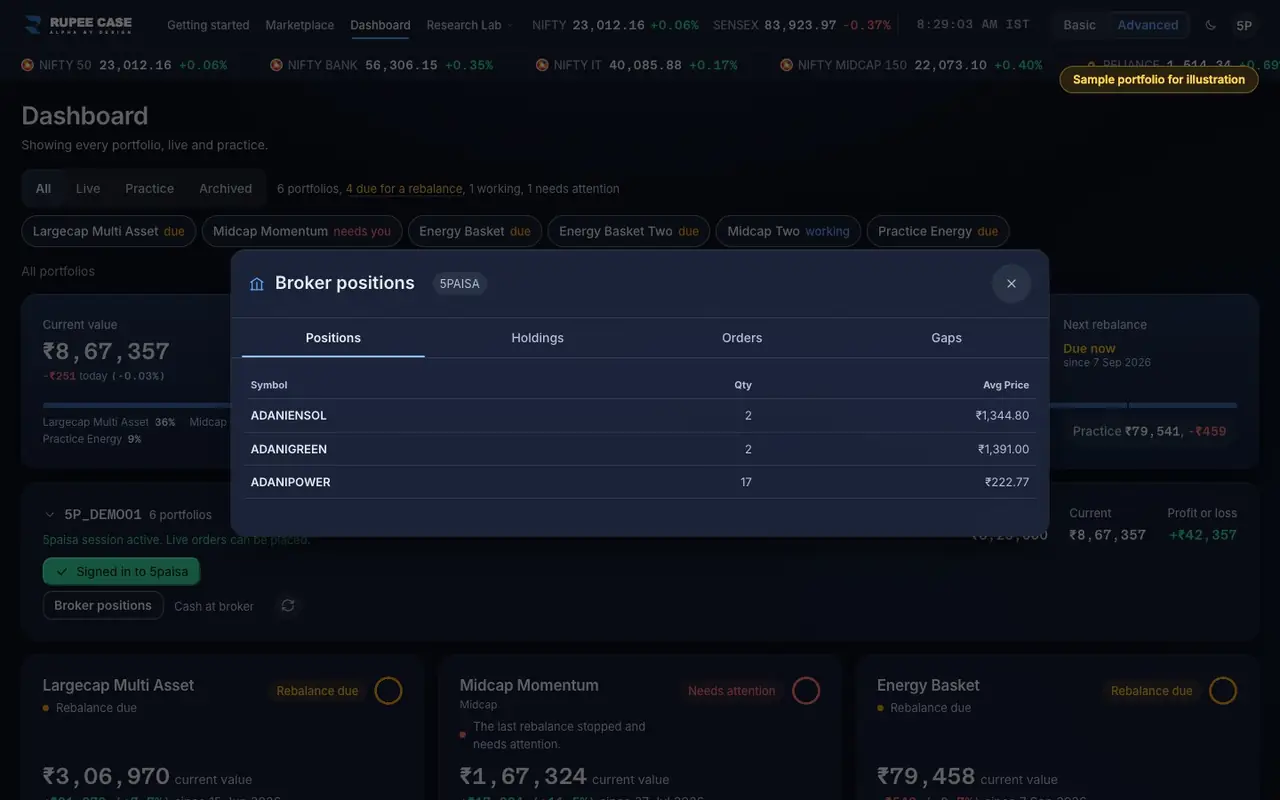
Task: Show Archived portfolios
Action: tap(225, 189)
